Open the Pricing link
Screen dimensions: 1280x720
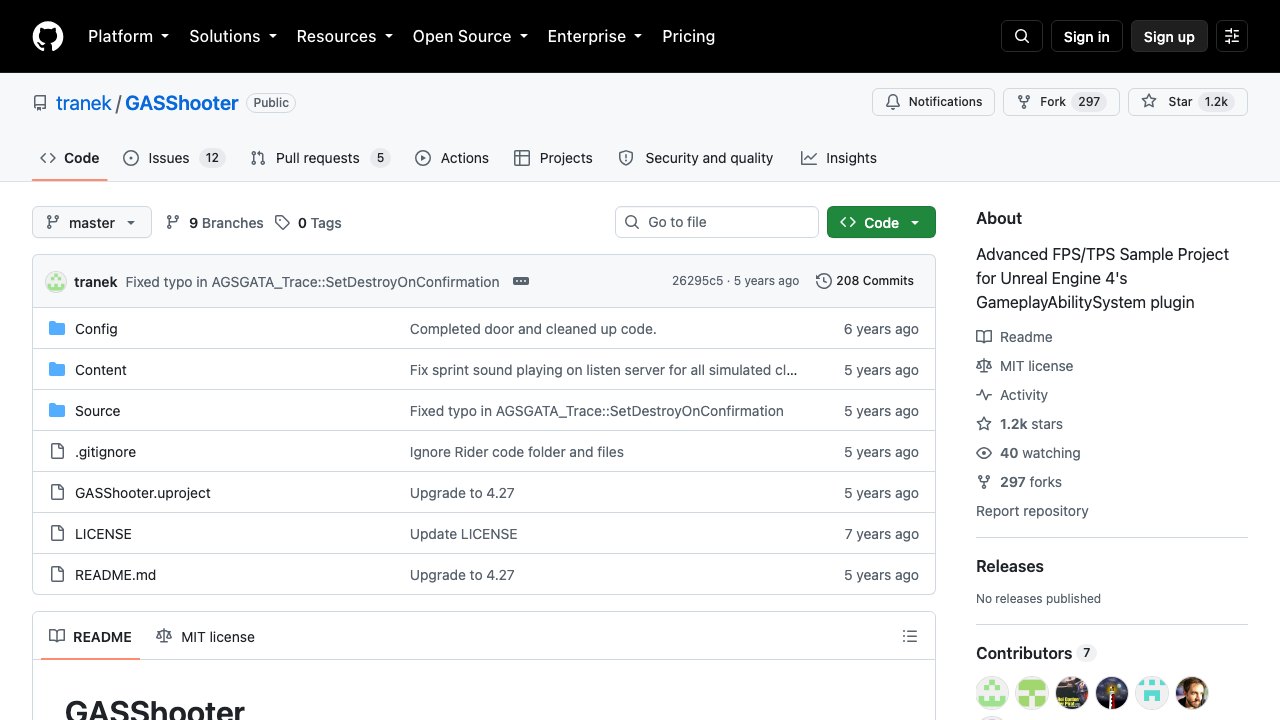pos(689,37)
